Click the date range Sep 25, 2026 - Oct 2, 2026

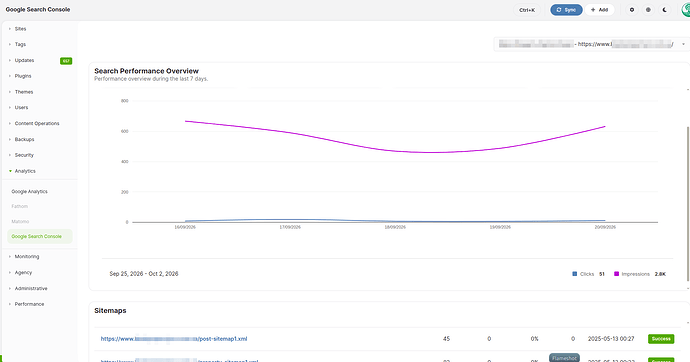click(x=144, y=274)
